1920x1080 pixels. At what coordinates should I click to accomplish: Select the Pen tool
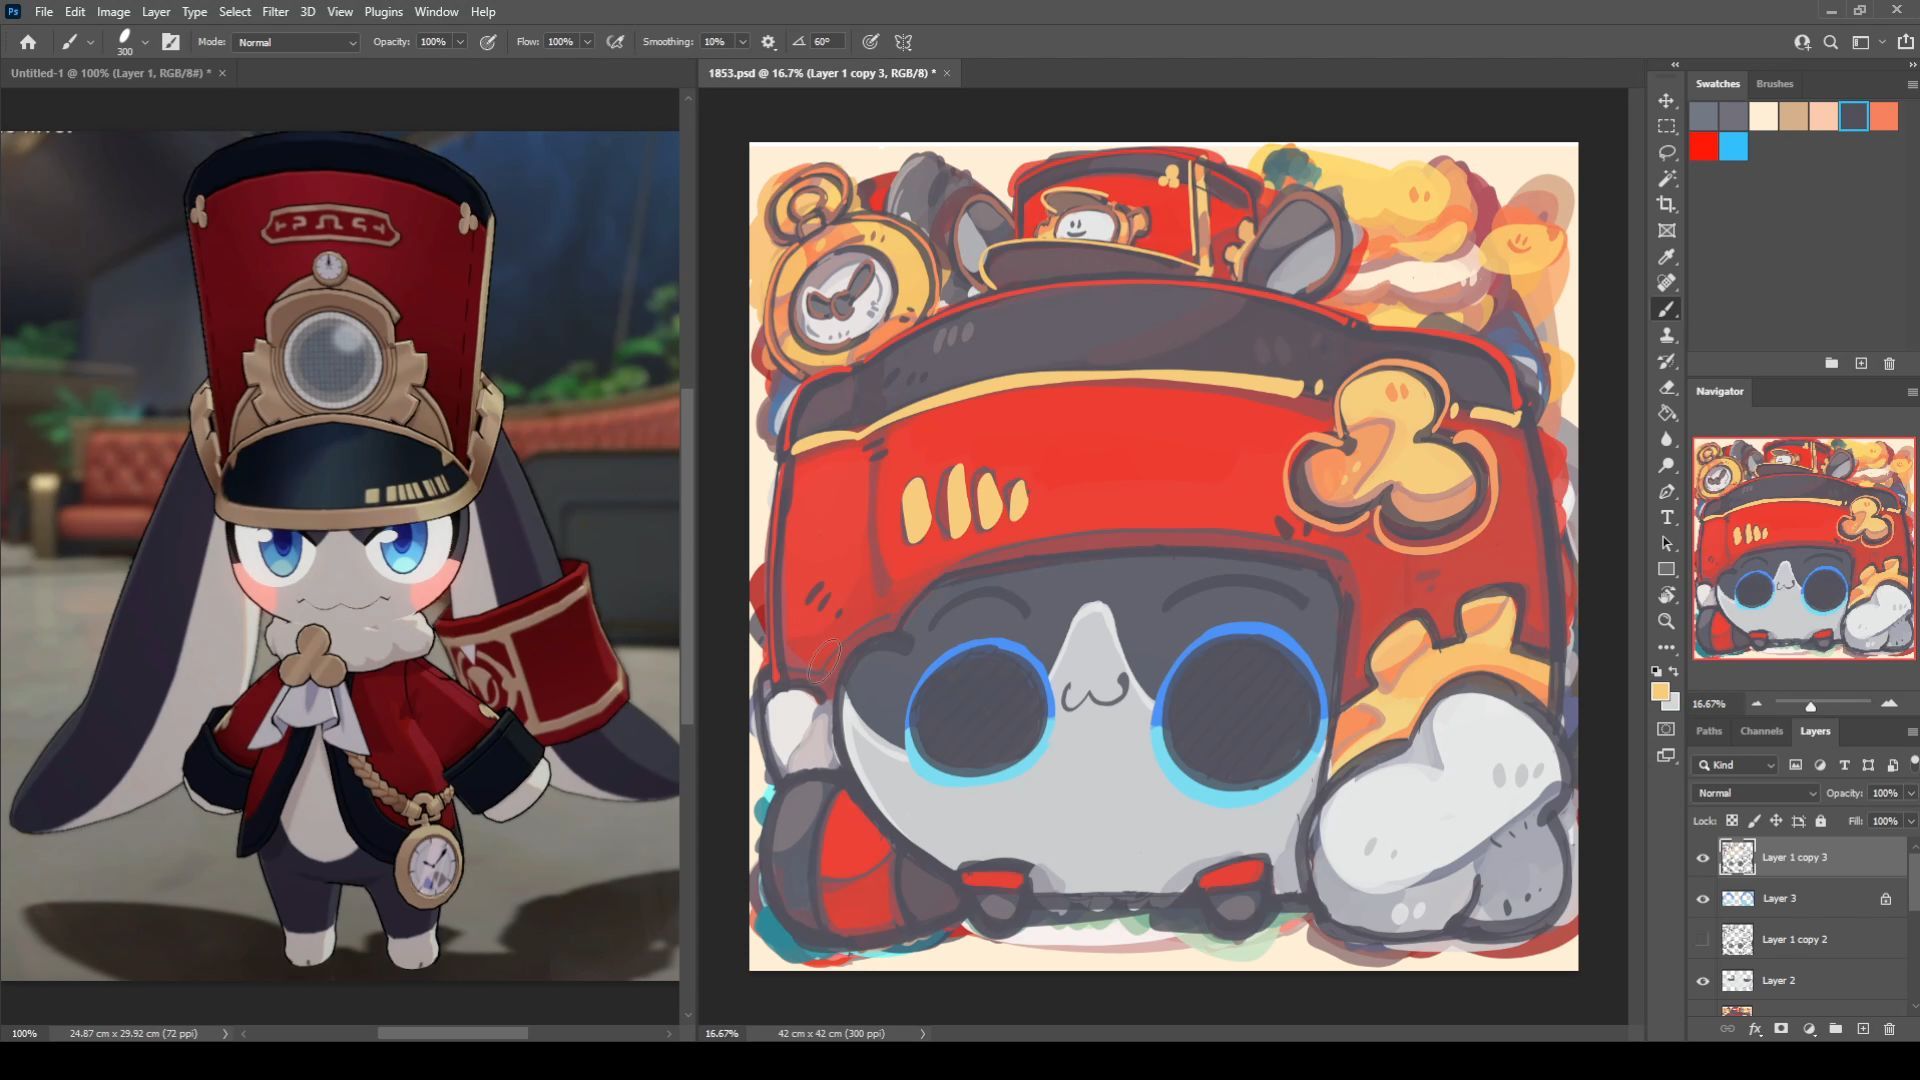(x=1666, y=491)
